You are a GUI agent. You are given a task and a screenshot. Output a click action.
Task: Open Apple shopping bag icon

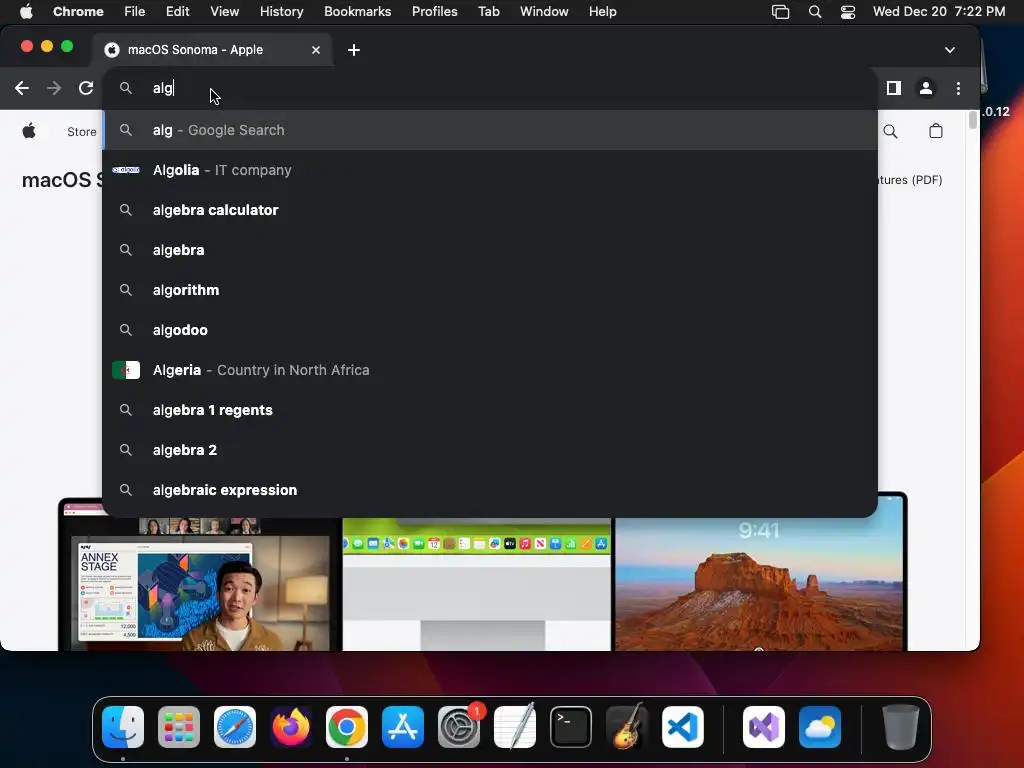coord(936,131)
